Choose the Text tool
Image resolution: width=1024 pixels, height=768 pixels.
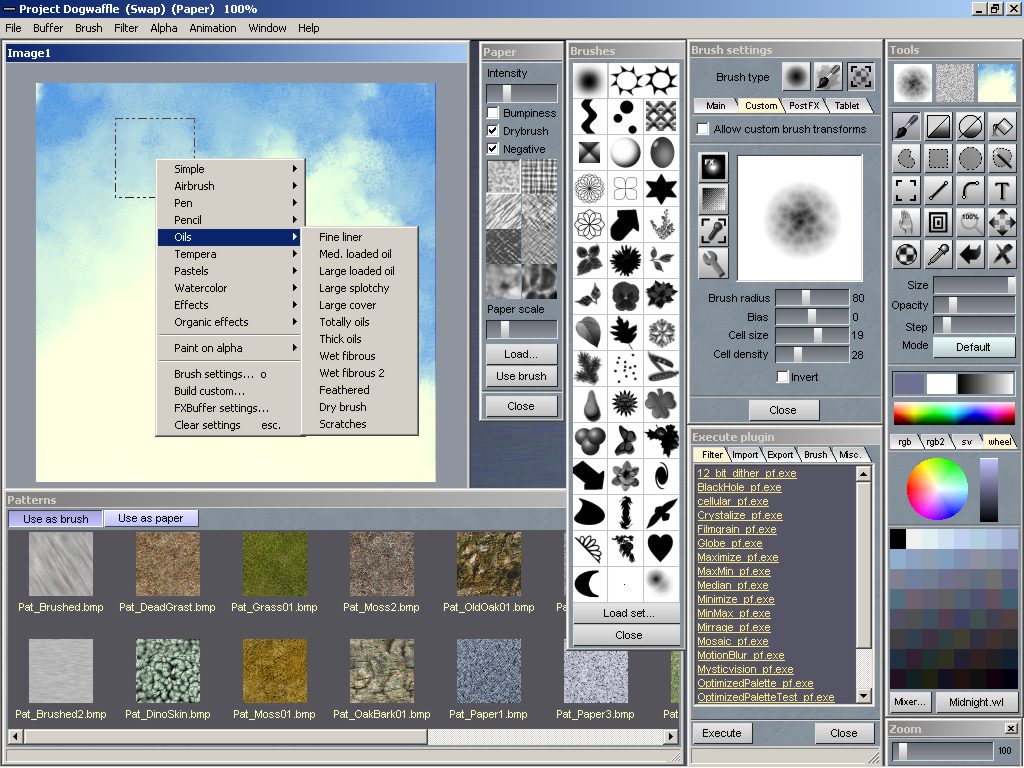(x=1002, y=190)
